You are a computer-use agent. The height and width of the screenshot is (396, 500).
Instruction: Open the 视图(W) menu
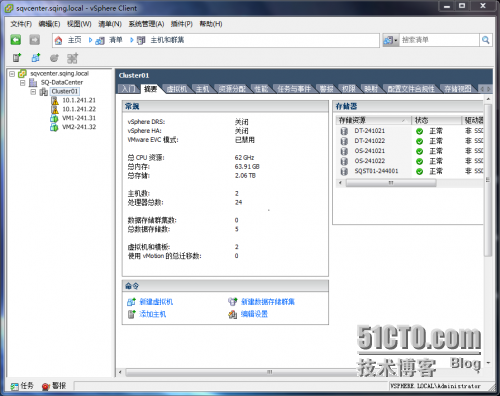79,24
